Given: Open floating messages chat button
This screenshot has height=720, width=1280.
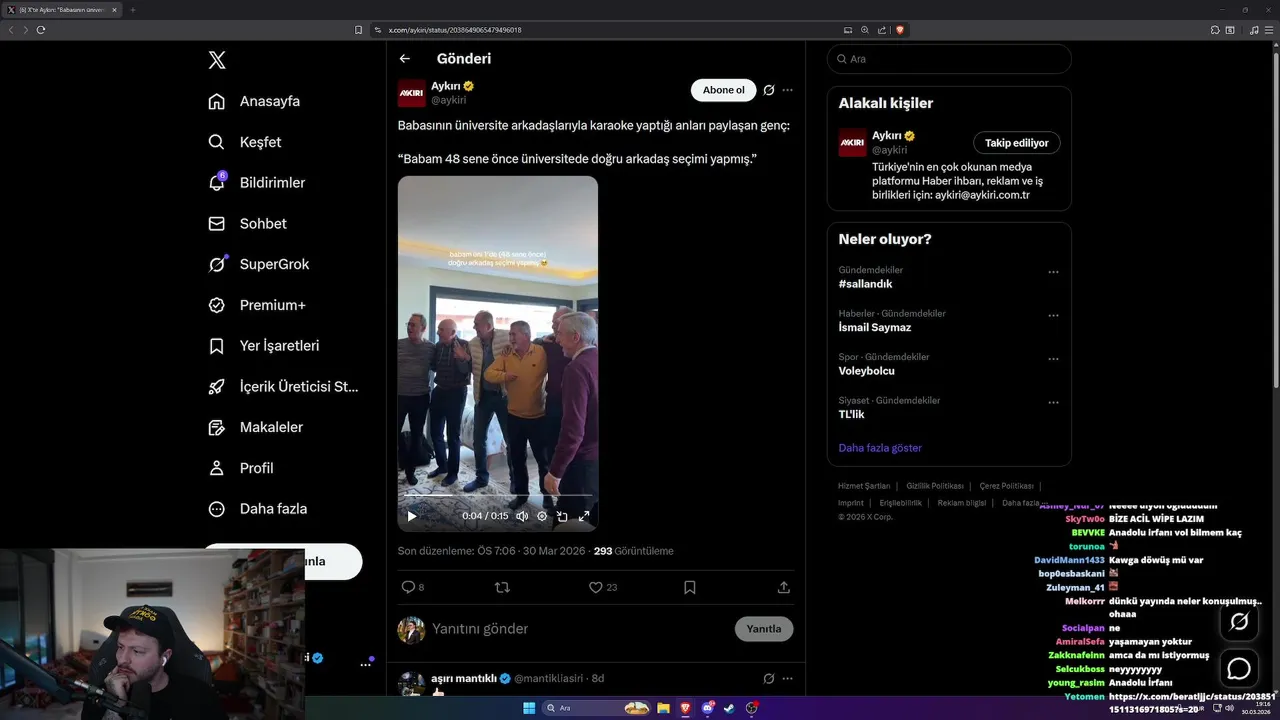Looking at the screenshot, I should coord(1239,668).
